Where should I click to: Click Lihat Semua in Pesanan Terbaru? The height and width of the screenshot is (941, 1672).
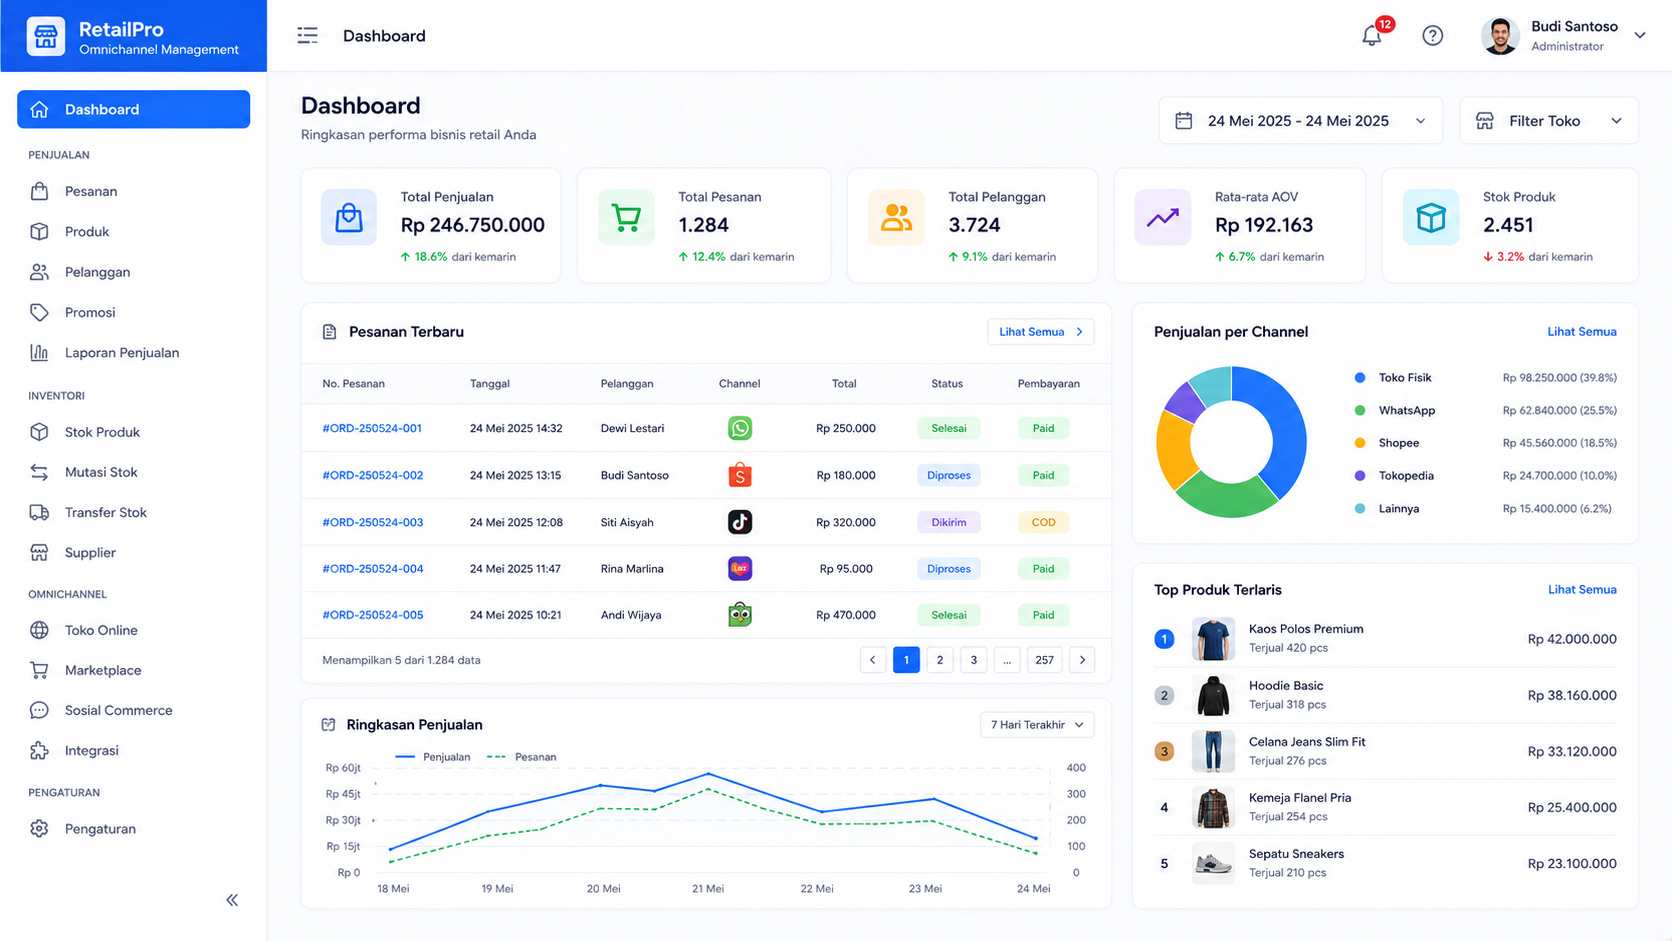pyautogui.click(x=1041, y=332)
